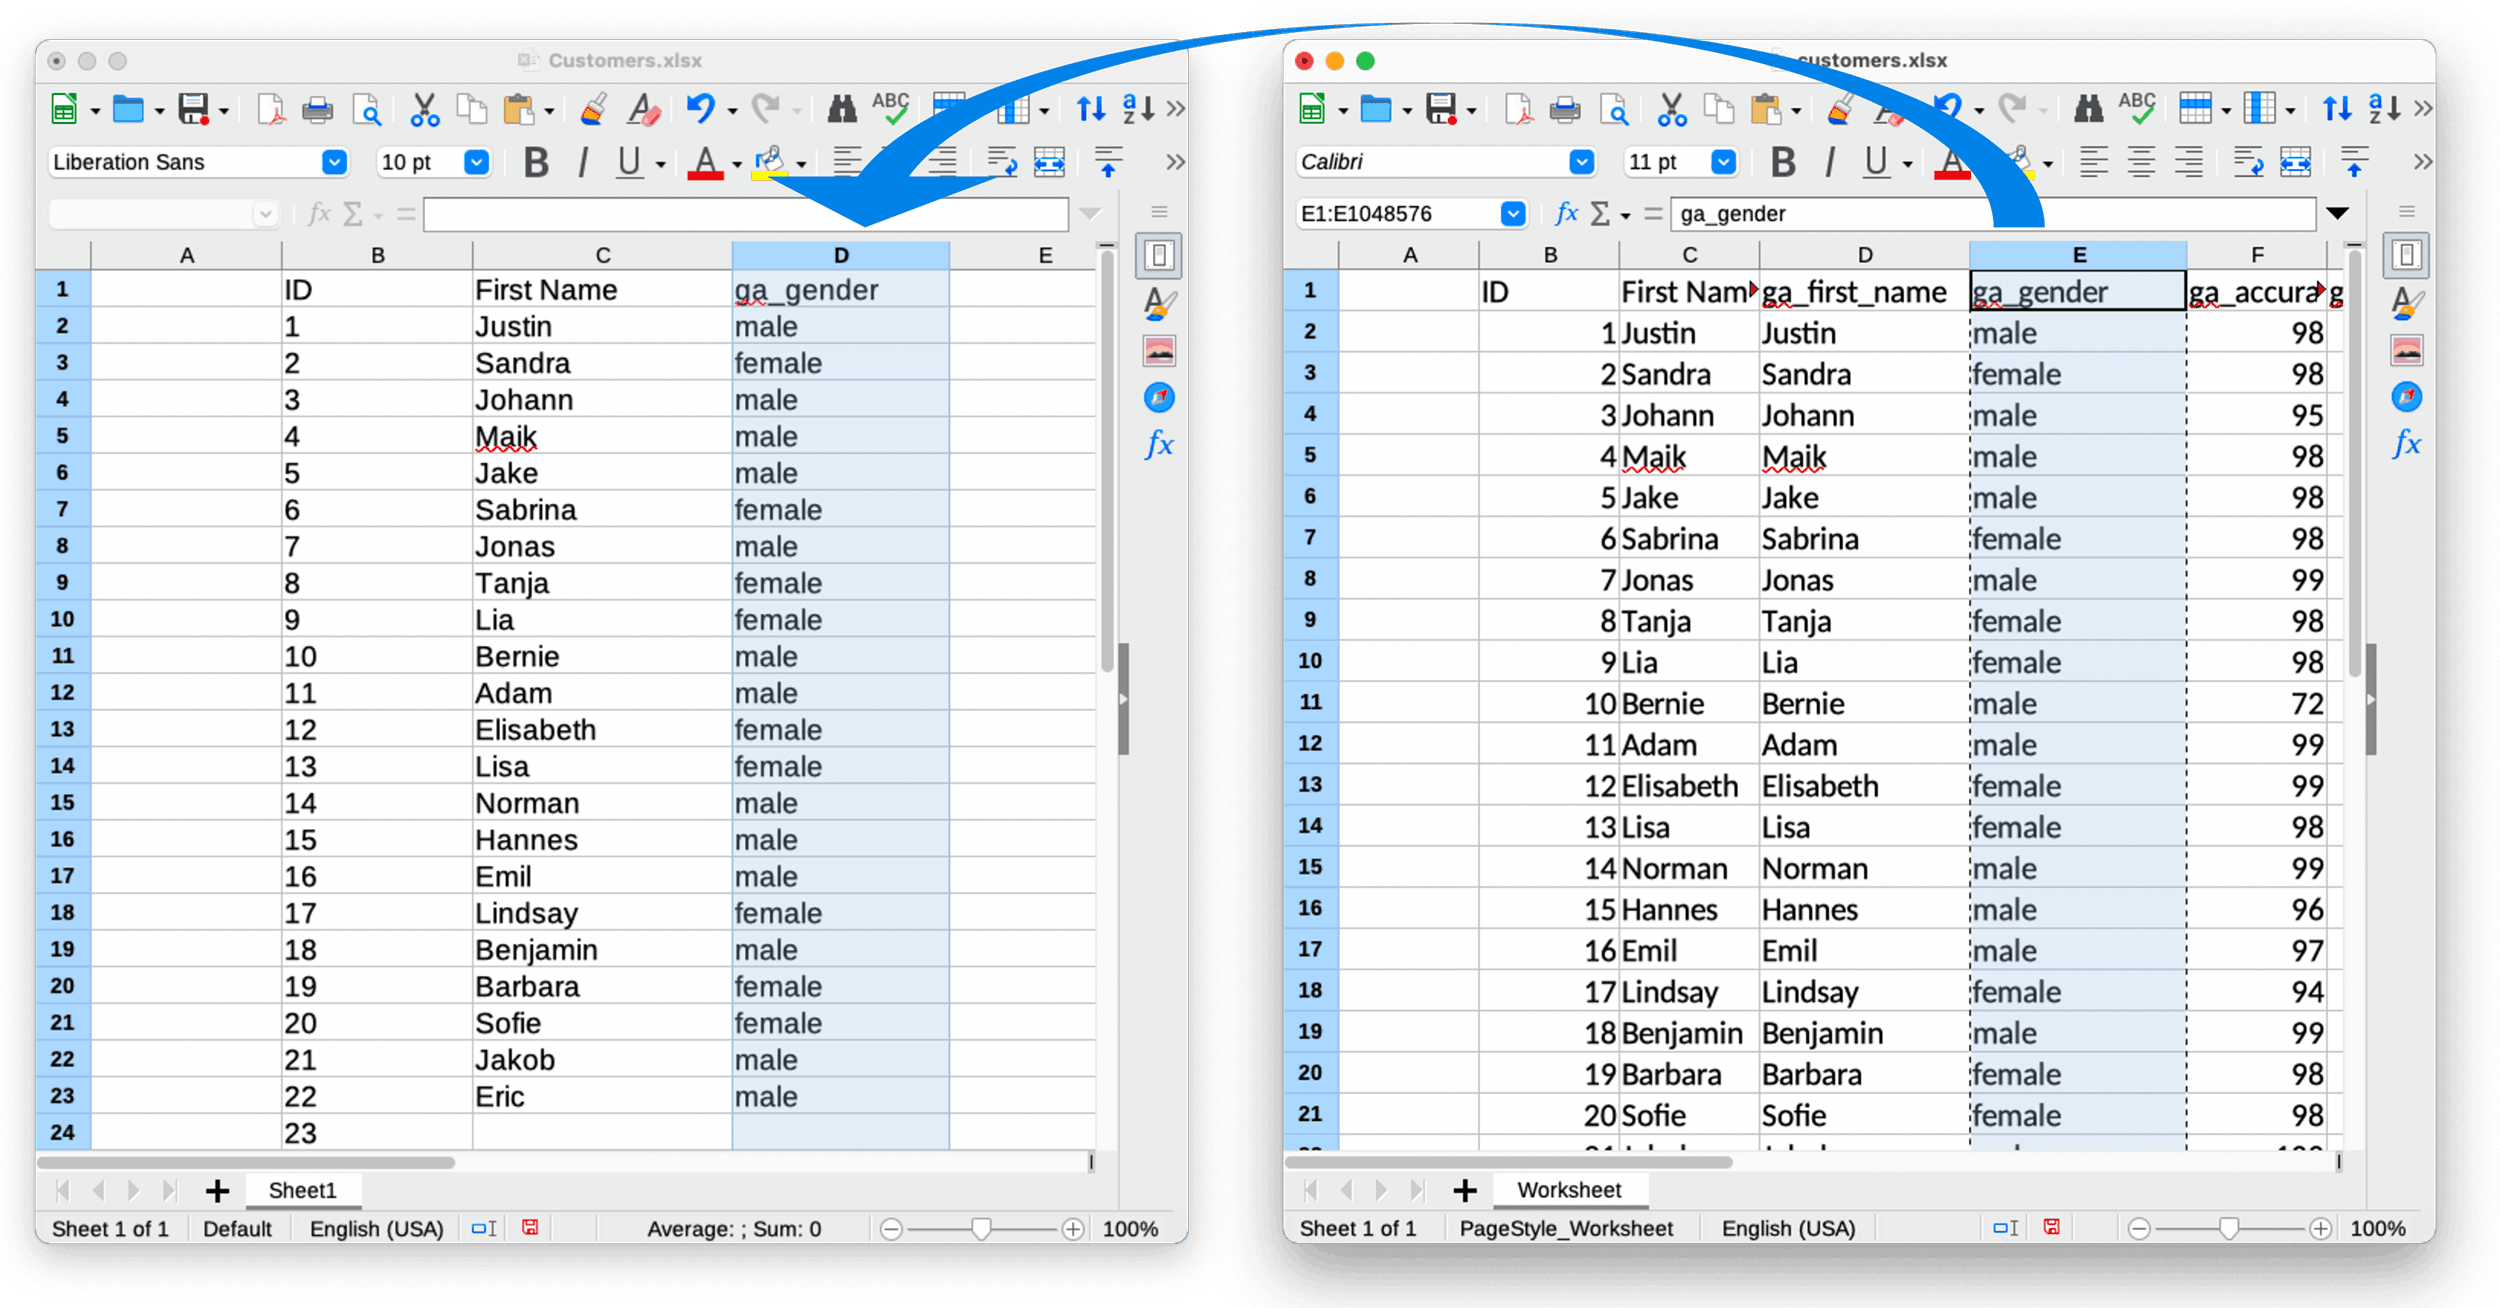Select the Sheet1 tab
Viewport: 2500px width, 1308px height.
302,1190
